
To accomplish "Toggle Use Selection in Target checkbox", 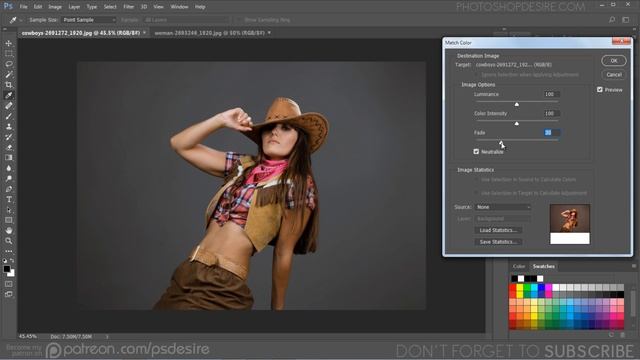I will [476, 193].
